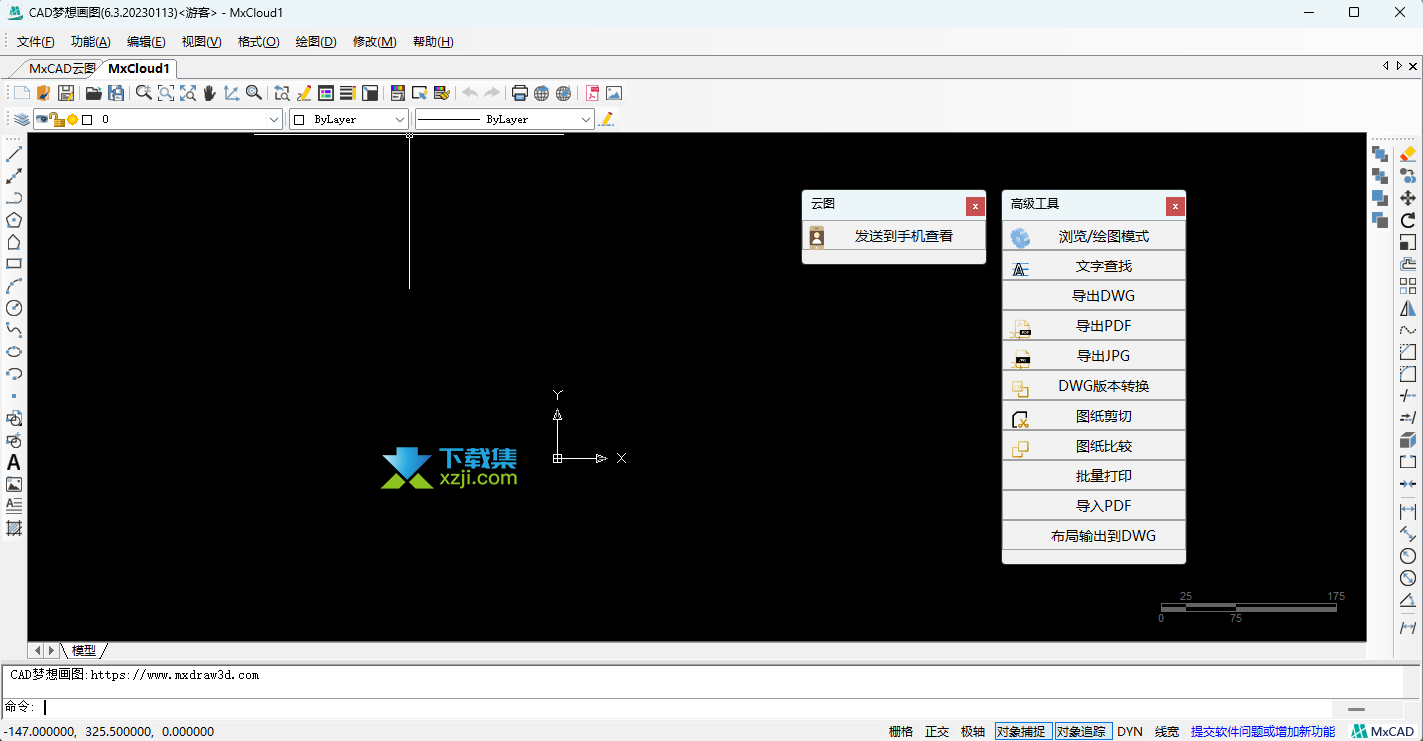This screenshot has width=1423, height=741.
Task: Toggle 对象追踪 object tracking
Action: 1082,732
